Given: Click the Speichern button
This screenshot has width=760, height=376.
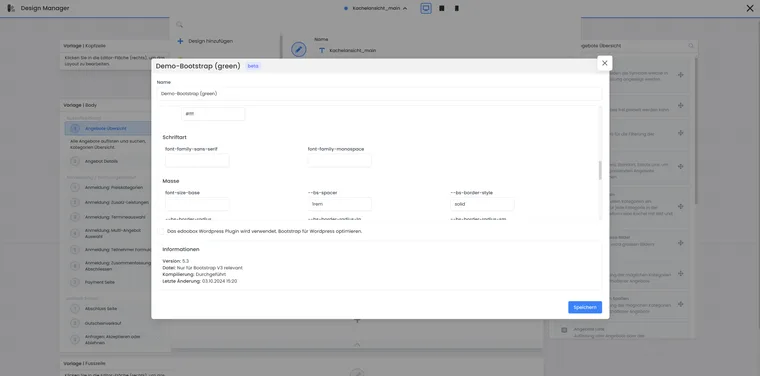Looking at the screenshot, I should (x=585, y=307).
